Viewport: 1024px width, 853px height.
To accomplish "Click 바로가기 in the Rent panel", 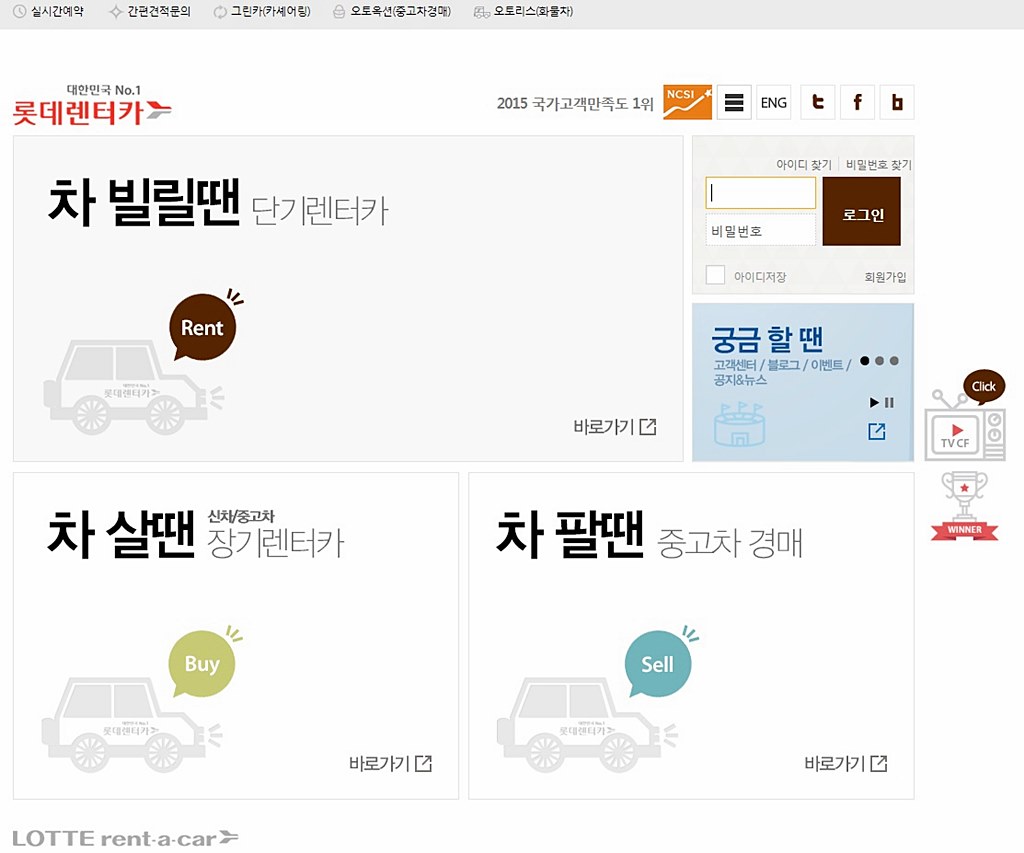I will coord(615,427).
